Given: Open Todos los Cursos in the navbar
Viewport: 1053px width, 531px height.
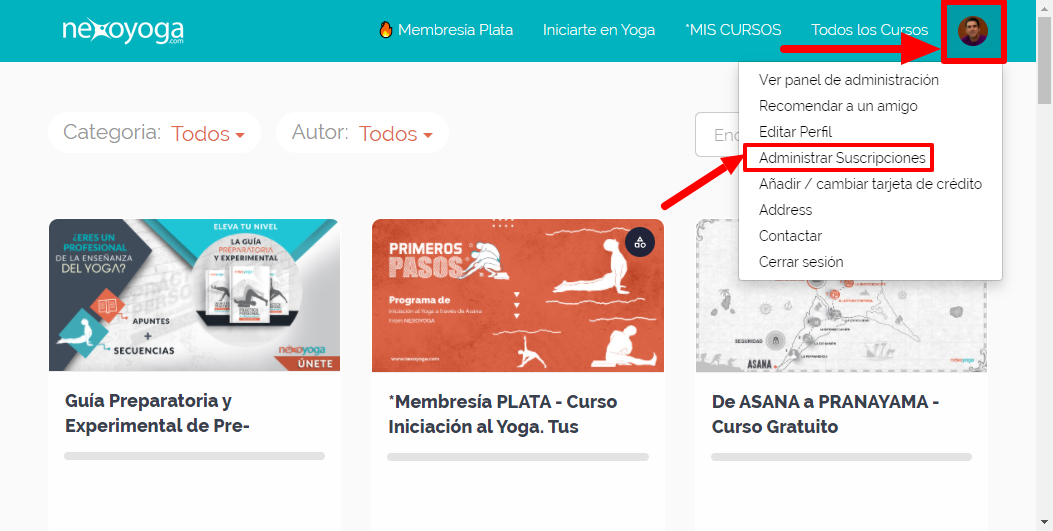Looking at the screenshot, I should [x=870, y=30].
